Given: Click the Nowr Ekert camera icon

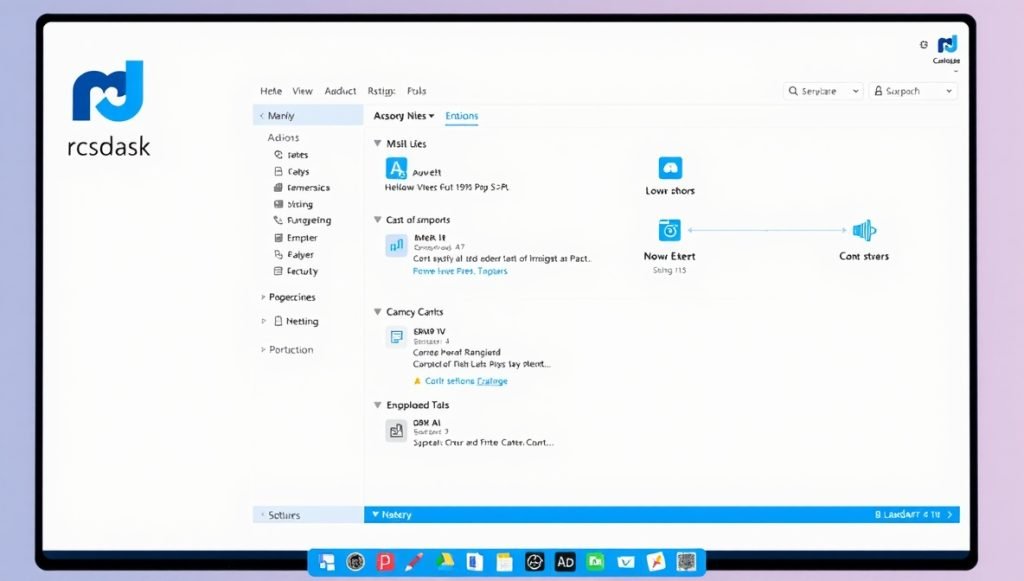Looking at the screenshot, I should point(669,230).
